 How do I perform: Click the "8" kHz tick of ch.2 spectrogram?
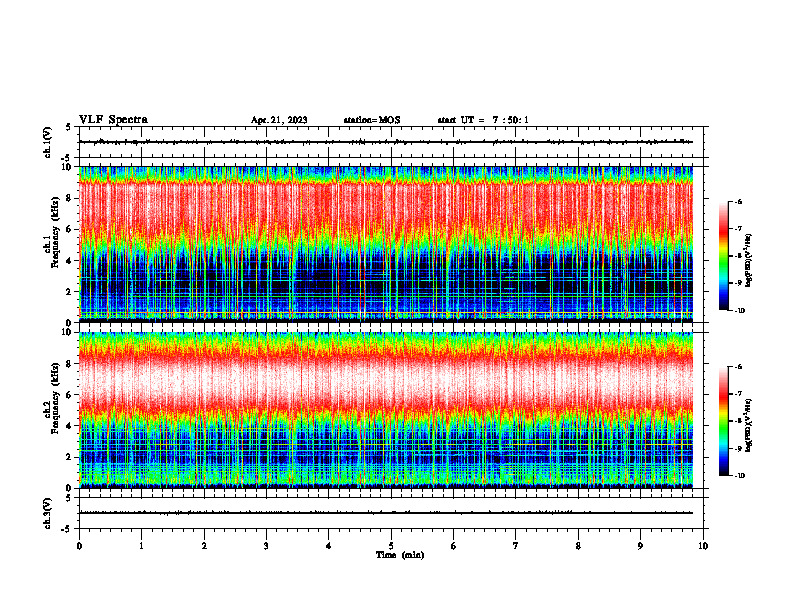[70, 364]
